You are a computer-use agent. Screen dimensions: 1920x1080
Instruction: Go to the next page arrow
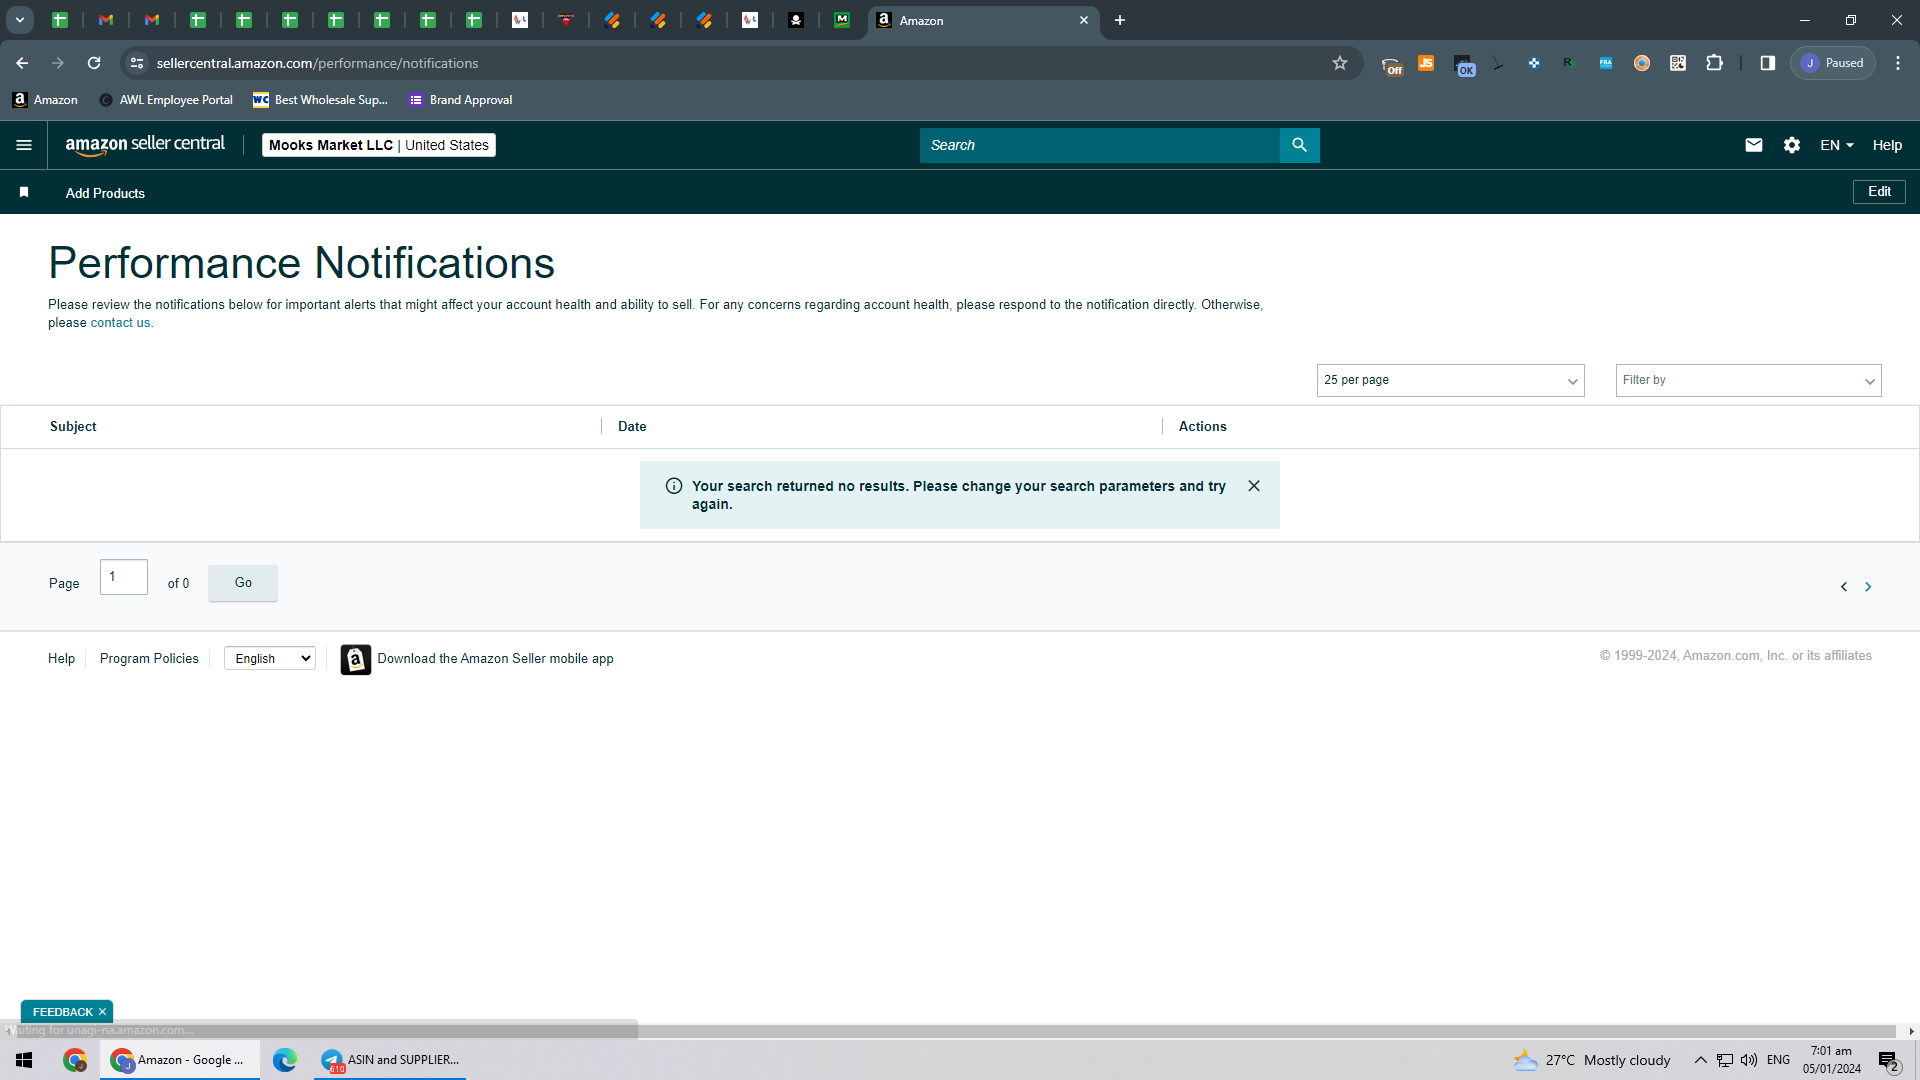pos(1868,587)
